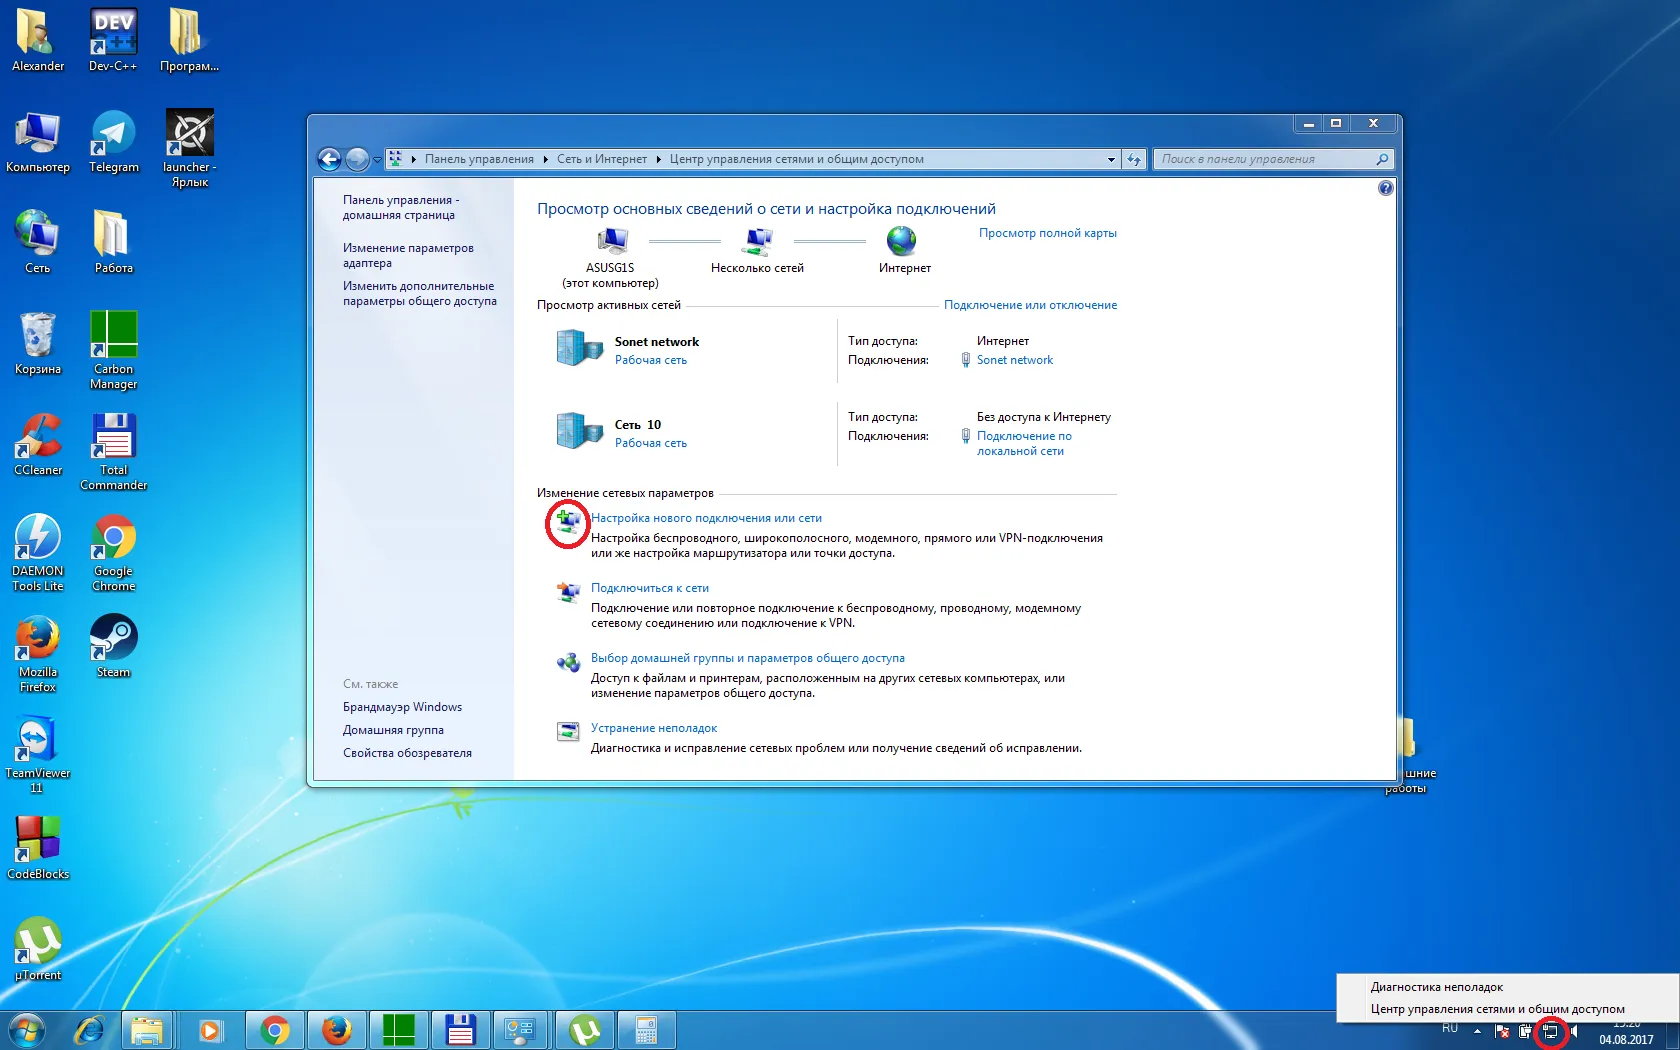Click Подключение или отключение link
Screen dimensions: 1680x1050
1030,305
